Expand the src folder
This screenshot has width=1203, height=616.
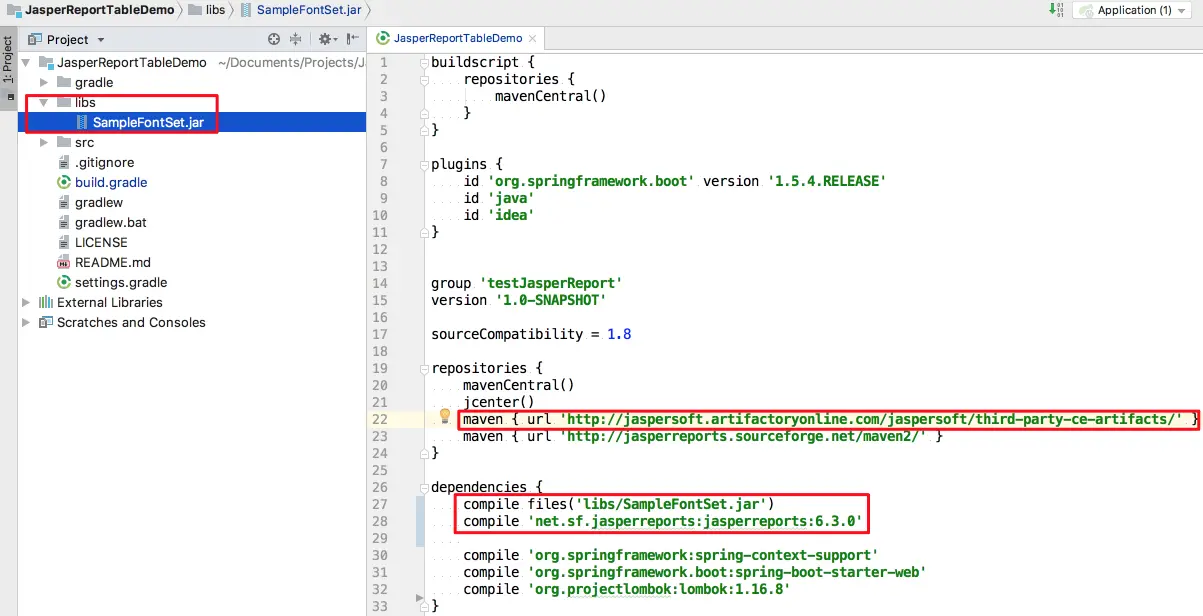[44, 142]
